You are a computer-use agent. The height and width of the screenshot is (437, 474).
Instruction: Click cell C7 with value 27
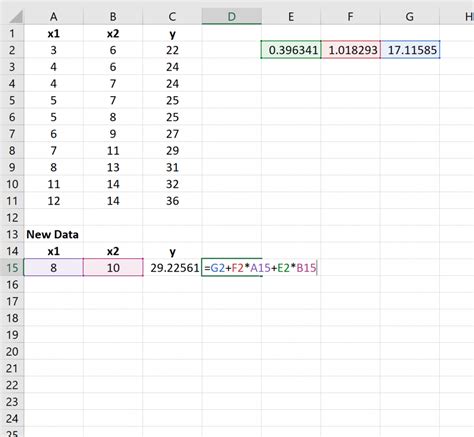(172, 134)
